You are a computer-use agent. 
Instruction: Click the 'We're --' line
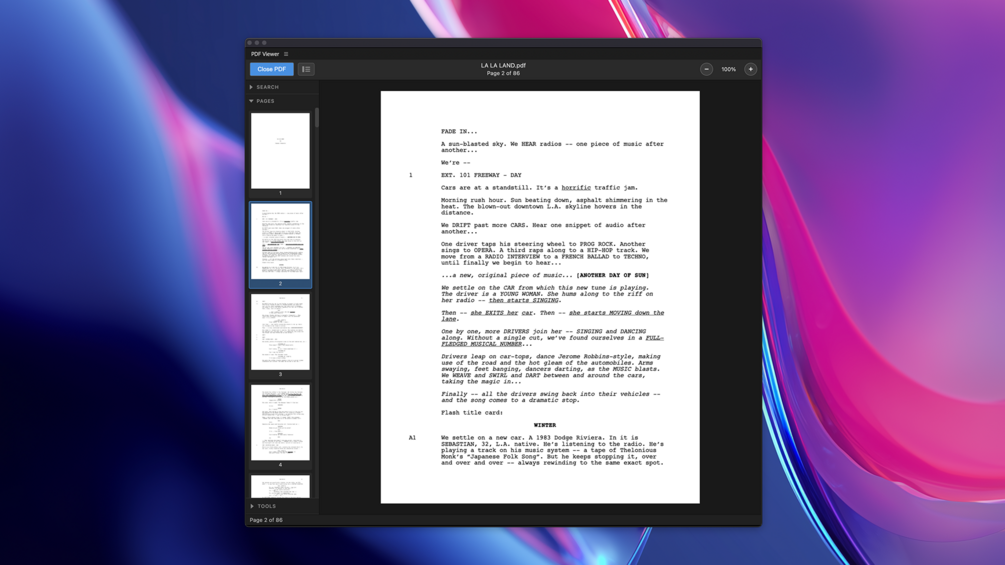click(456, 163)
